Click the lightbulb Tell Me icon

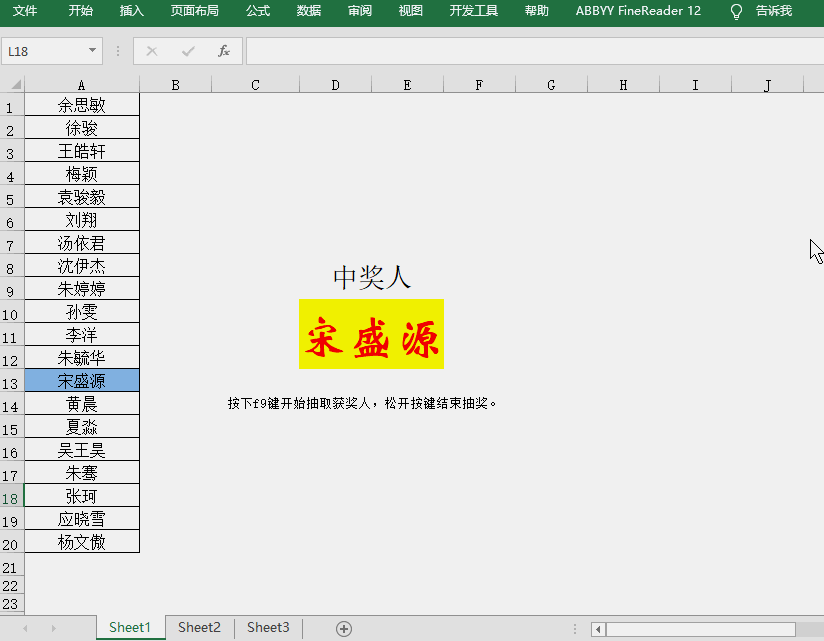pyautogui.click(x=736, y=11)
